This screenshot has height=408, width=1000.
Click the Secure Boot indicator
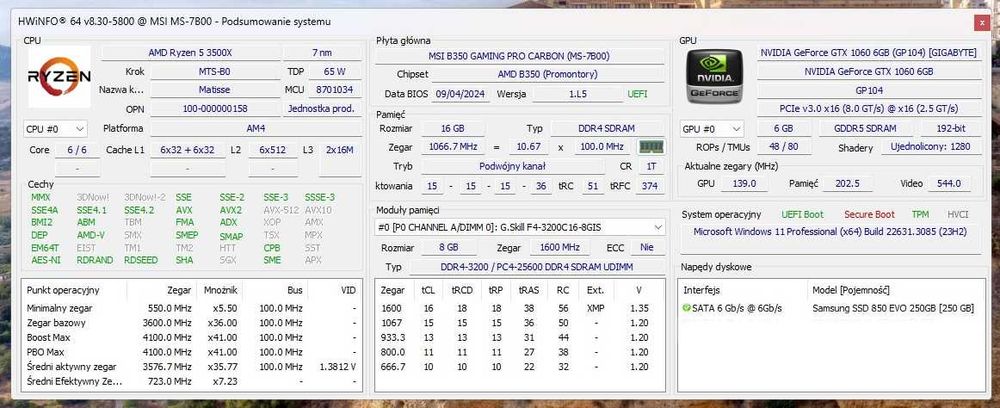[869, 215]
